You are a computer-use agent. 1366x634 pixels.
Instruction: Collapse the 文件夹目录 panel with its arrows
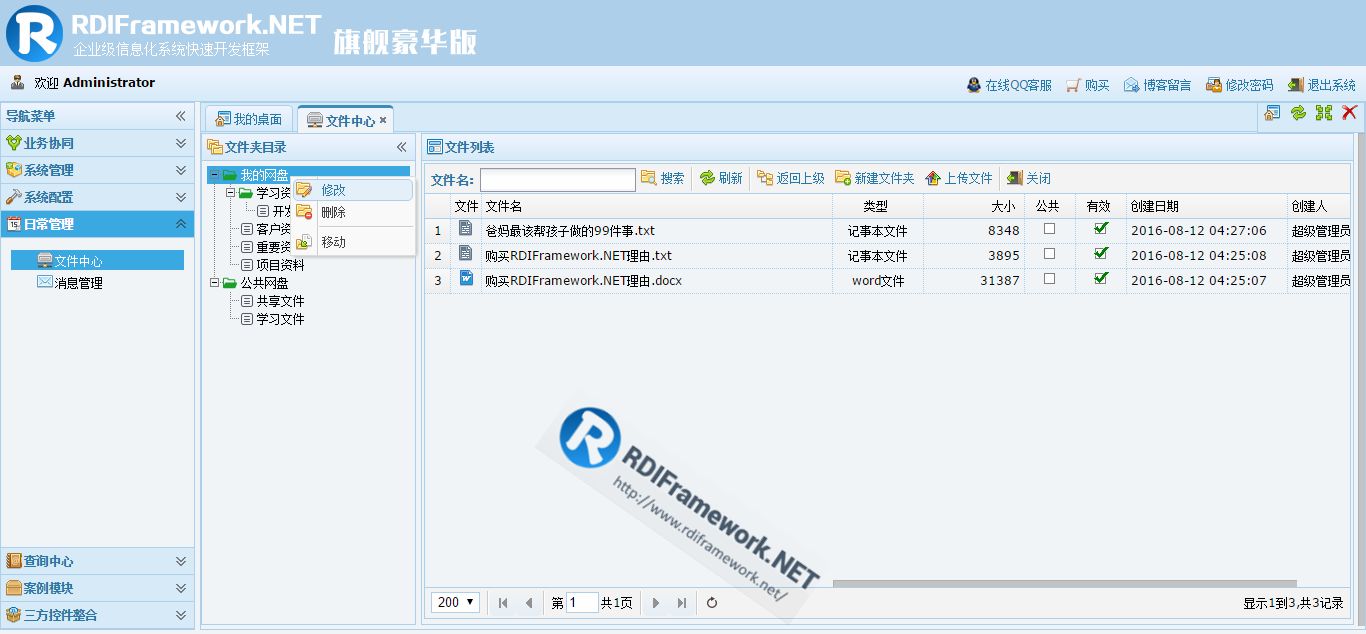coord(402,147)
